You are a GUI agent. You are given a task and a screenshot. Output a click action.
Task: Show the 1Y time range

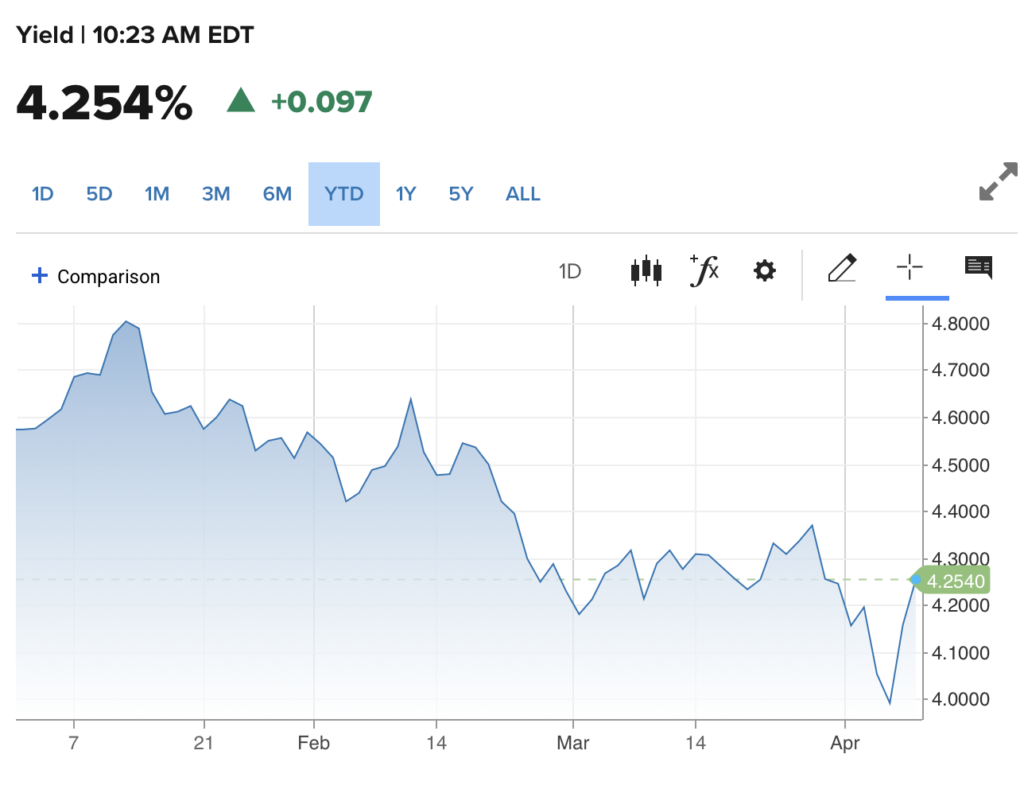(405, 194)
